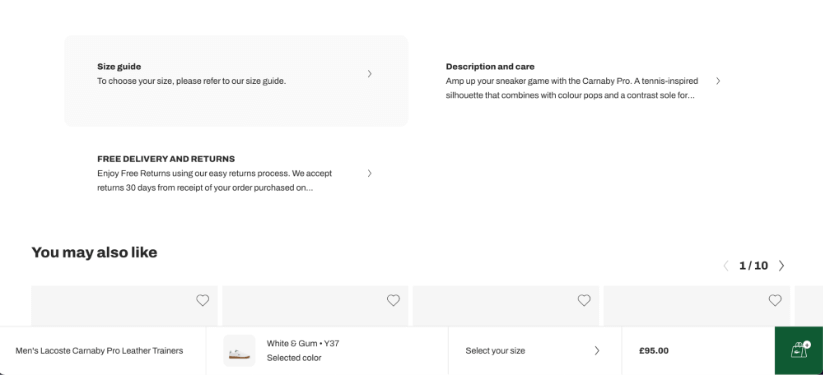Click Men's Lacoste Carnaby Pro Leather Trainers title
The image size is (823, 375).
pos(99,351)
